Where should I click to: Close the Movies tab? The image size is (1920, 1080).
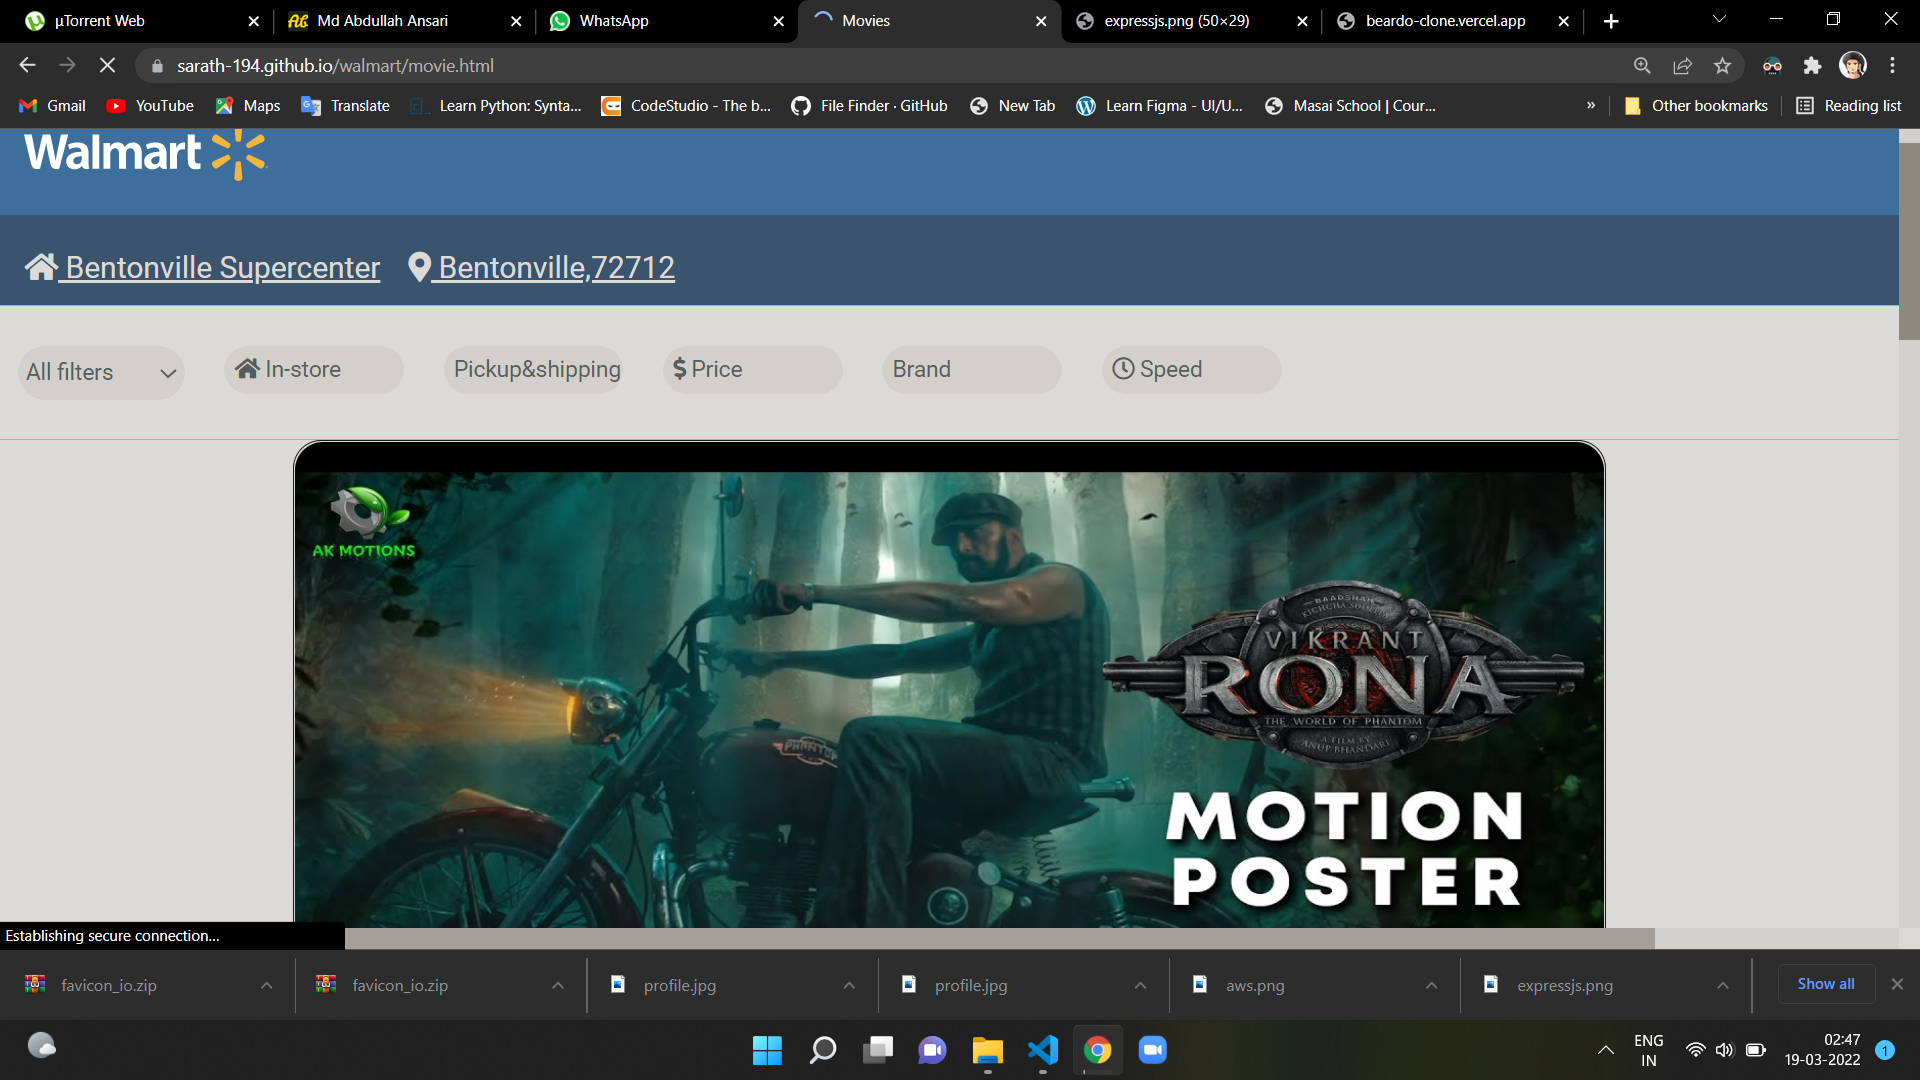(x=1040, y=21)
